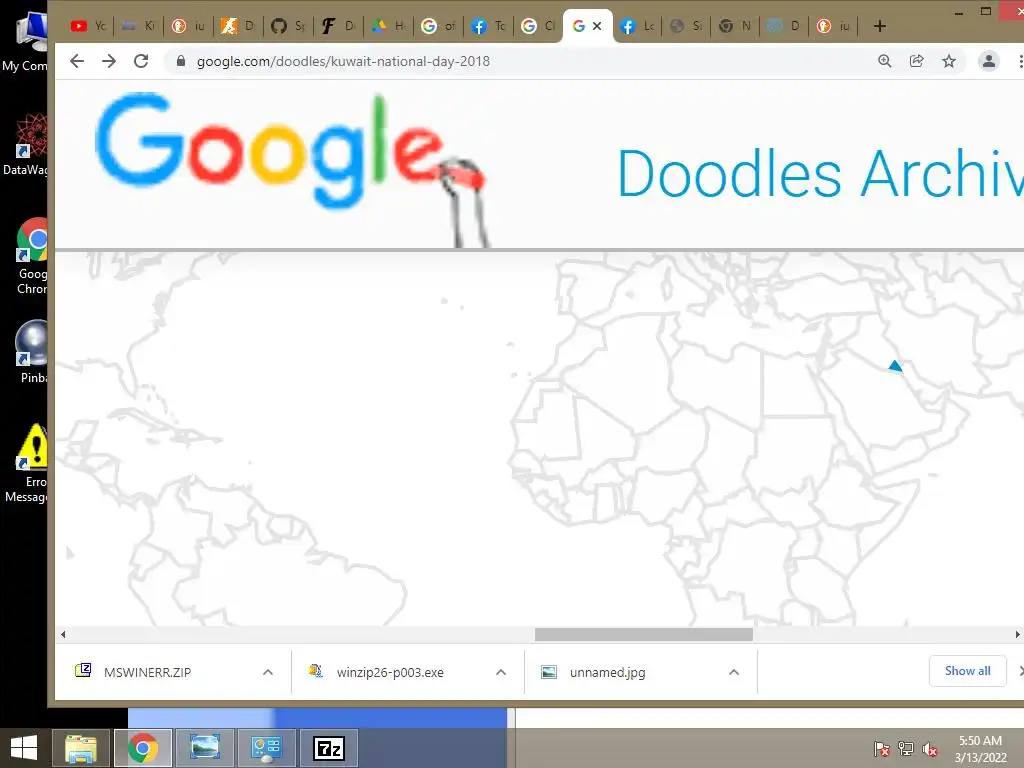Image resolution: width=1024 pixels, height=768 pixels.
Task: Open the Windows Start menu
Action: click(x=24, y=748)
